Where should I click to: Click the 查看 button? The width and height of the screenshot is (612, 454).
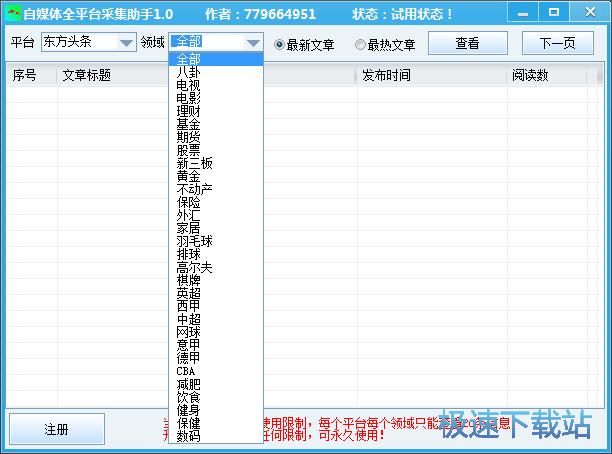pyautogui.click(x=468, y=43)
